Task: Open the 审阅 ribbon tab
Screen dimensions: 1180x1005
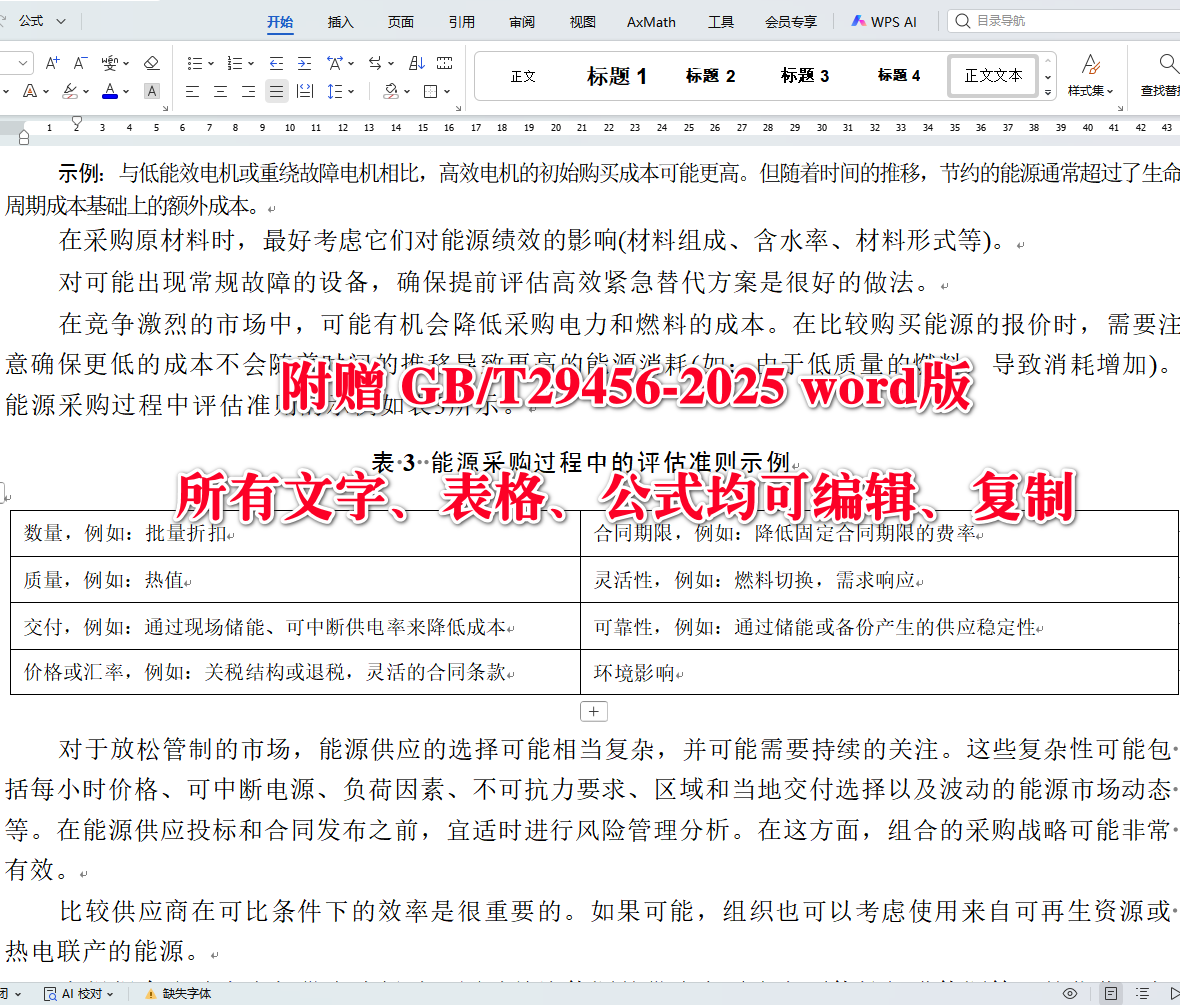Action: 521,21
